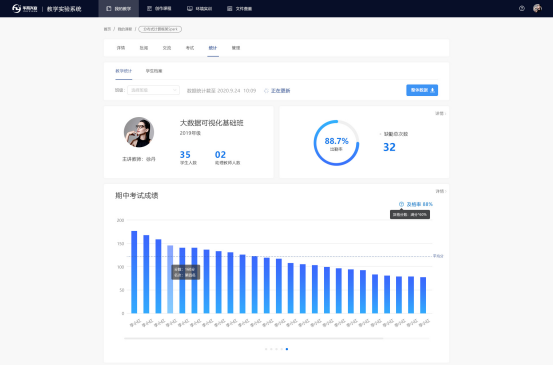Switch to the 考试 course tab

[190, 48]
